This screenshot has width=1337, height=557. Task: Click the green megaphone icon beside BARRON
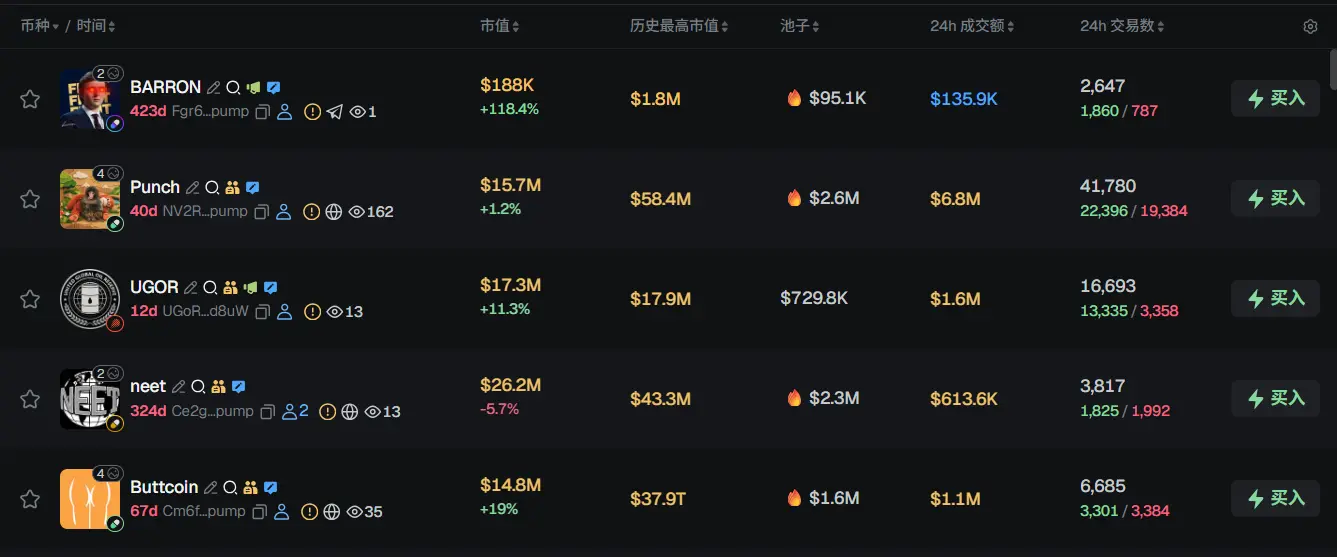(x=253, y=87)
